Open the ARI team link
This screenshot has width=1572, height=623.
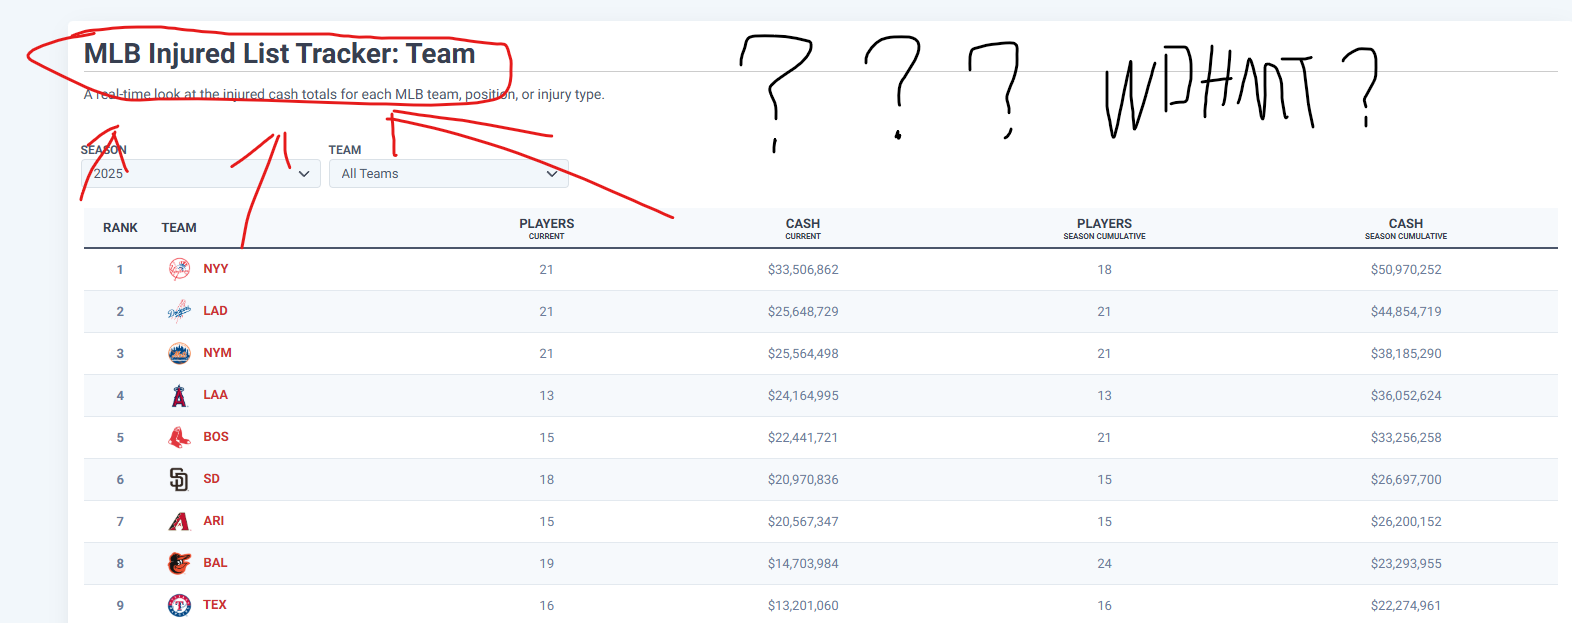[x=214, y=521]
